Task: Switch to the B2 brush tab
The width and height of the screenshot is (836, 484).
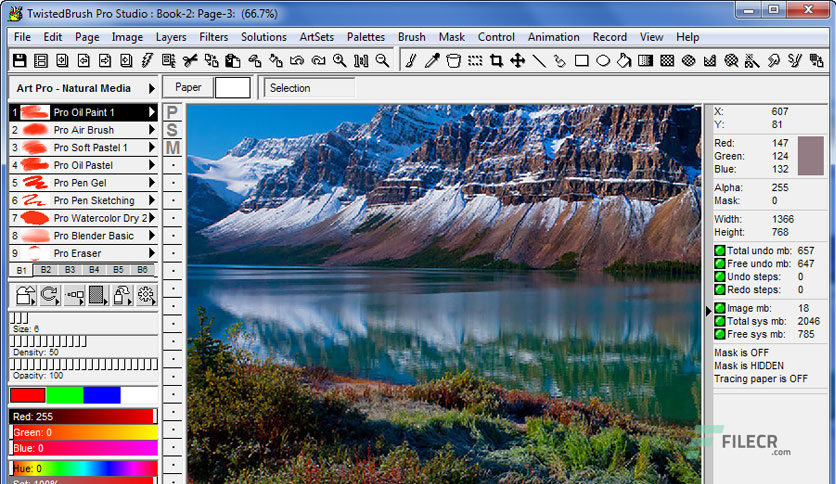Action: [46, 270]
